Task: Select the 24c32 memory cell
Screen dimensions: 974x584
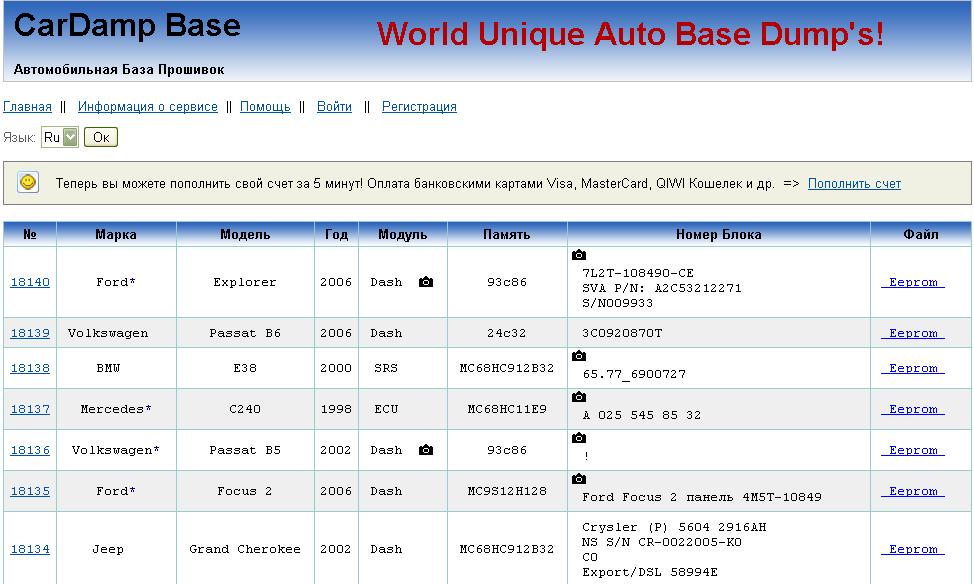Action: click(507, 333)
